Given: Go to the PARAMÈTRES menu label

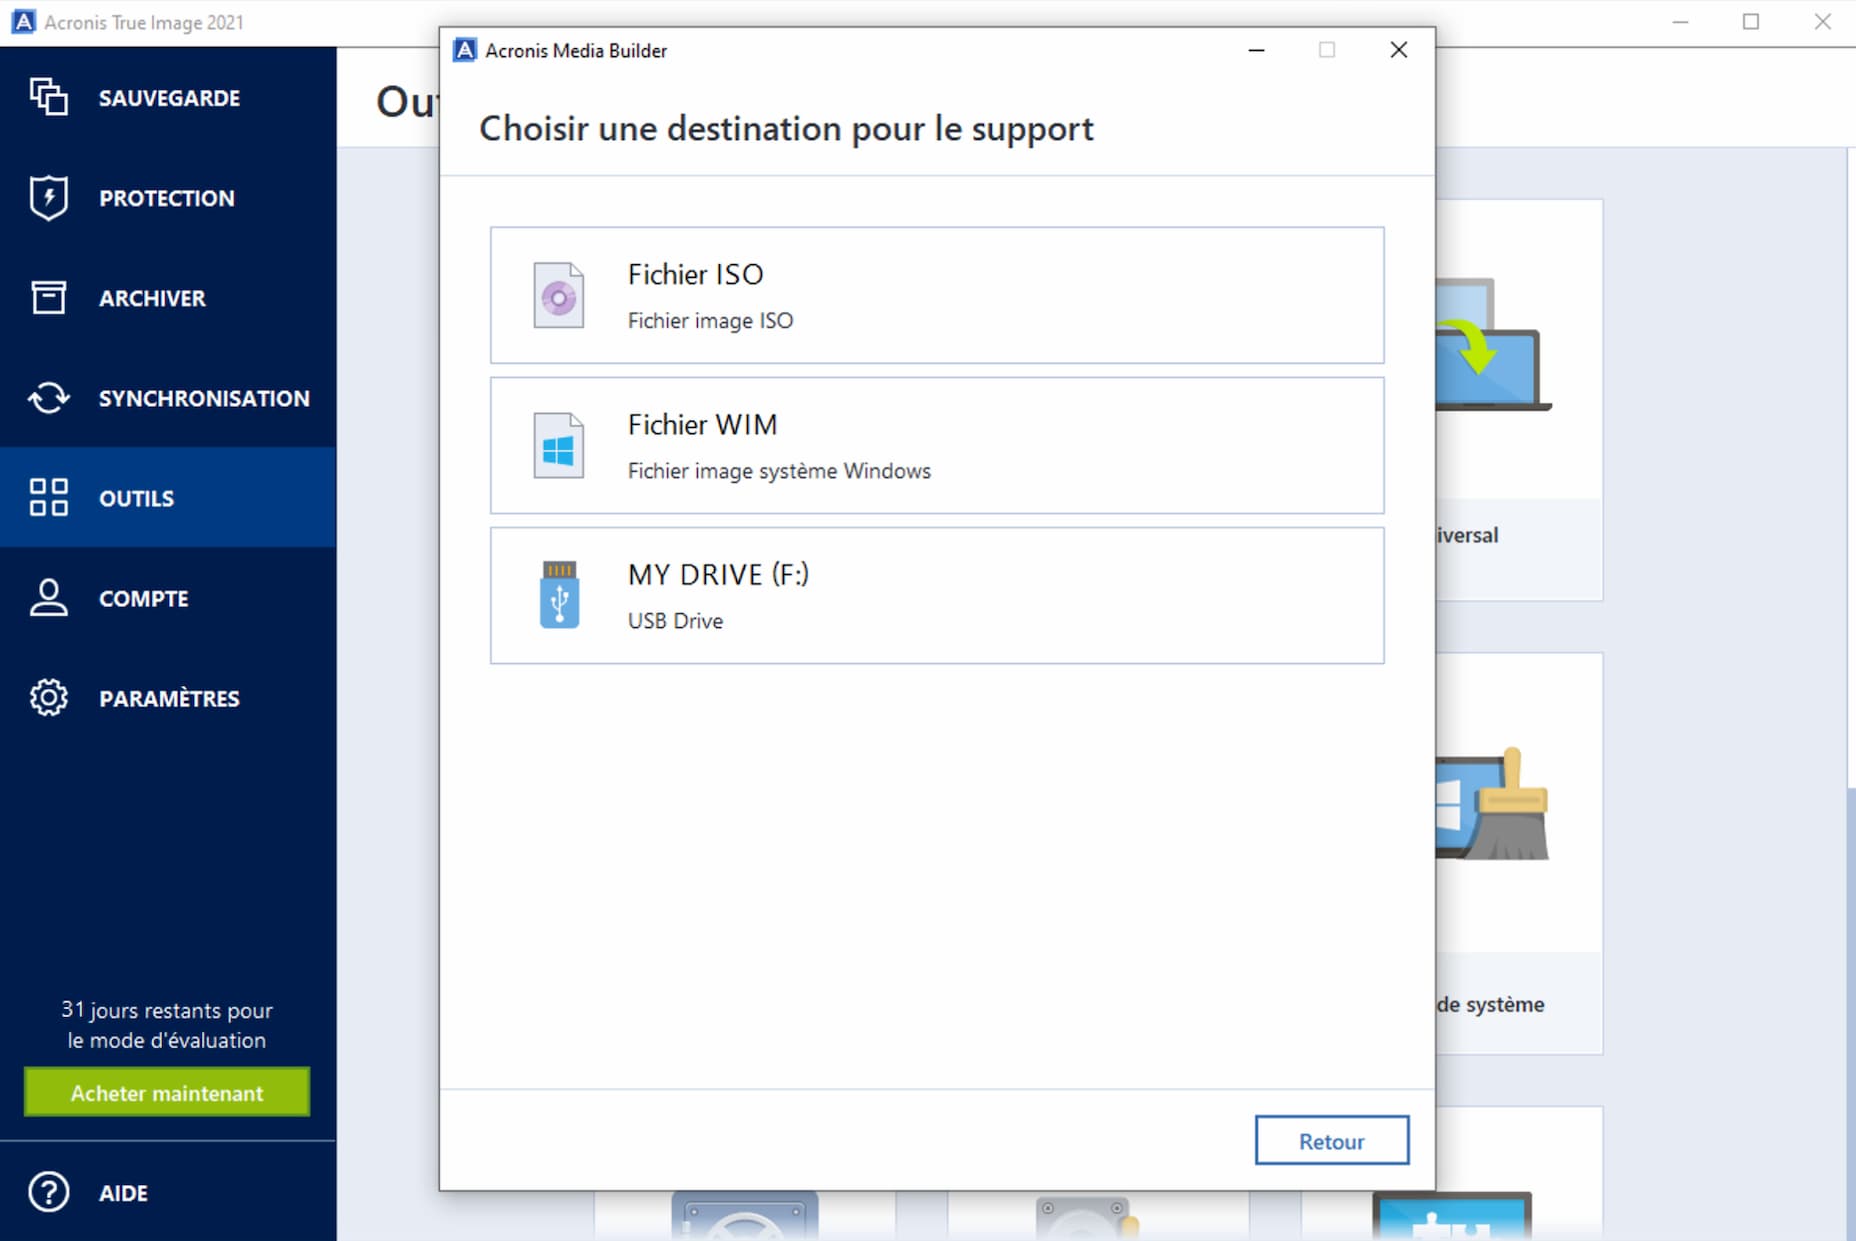Looking at the screenshot, I should 169,698.
